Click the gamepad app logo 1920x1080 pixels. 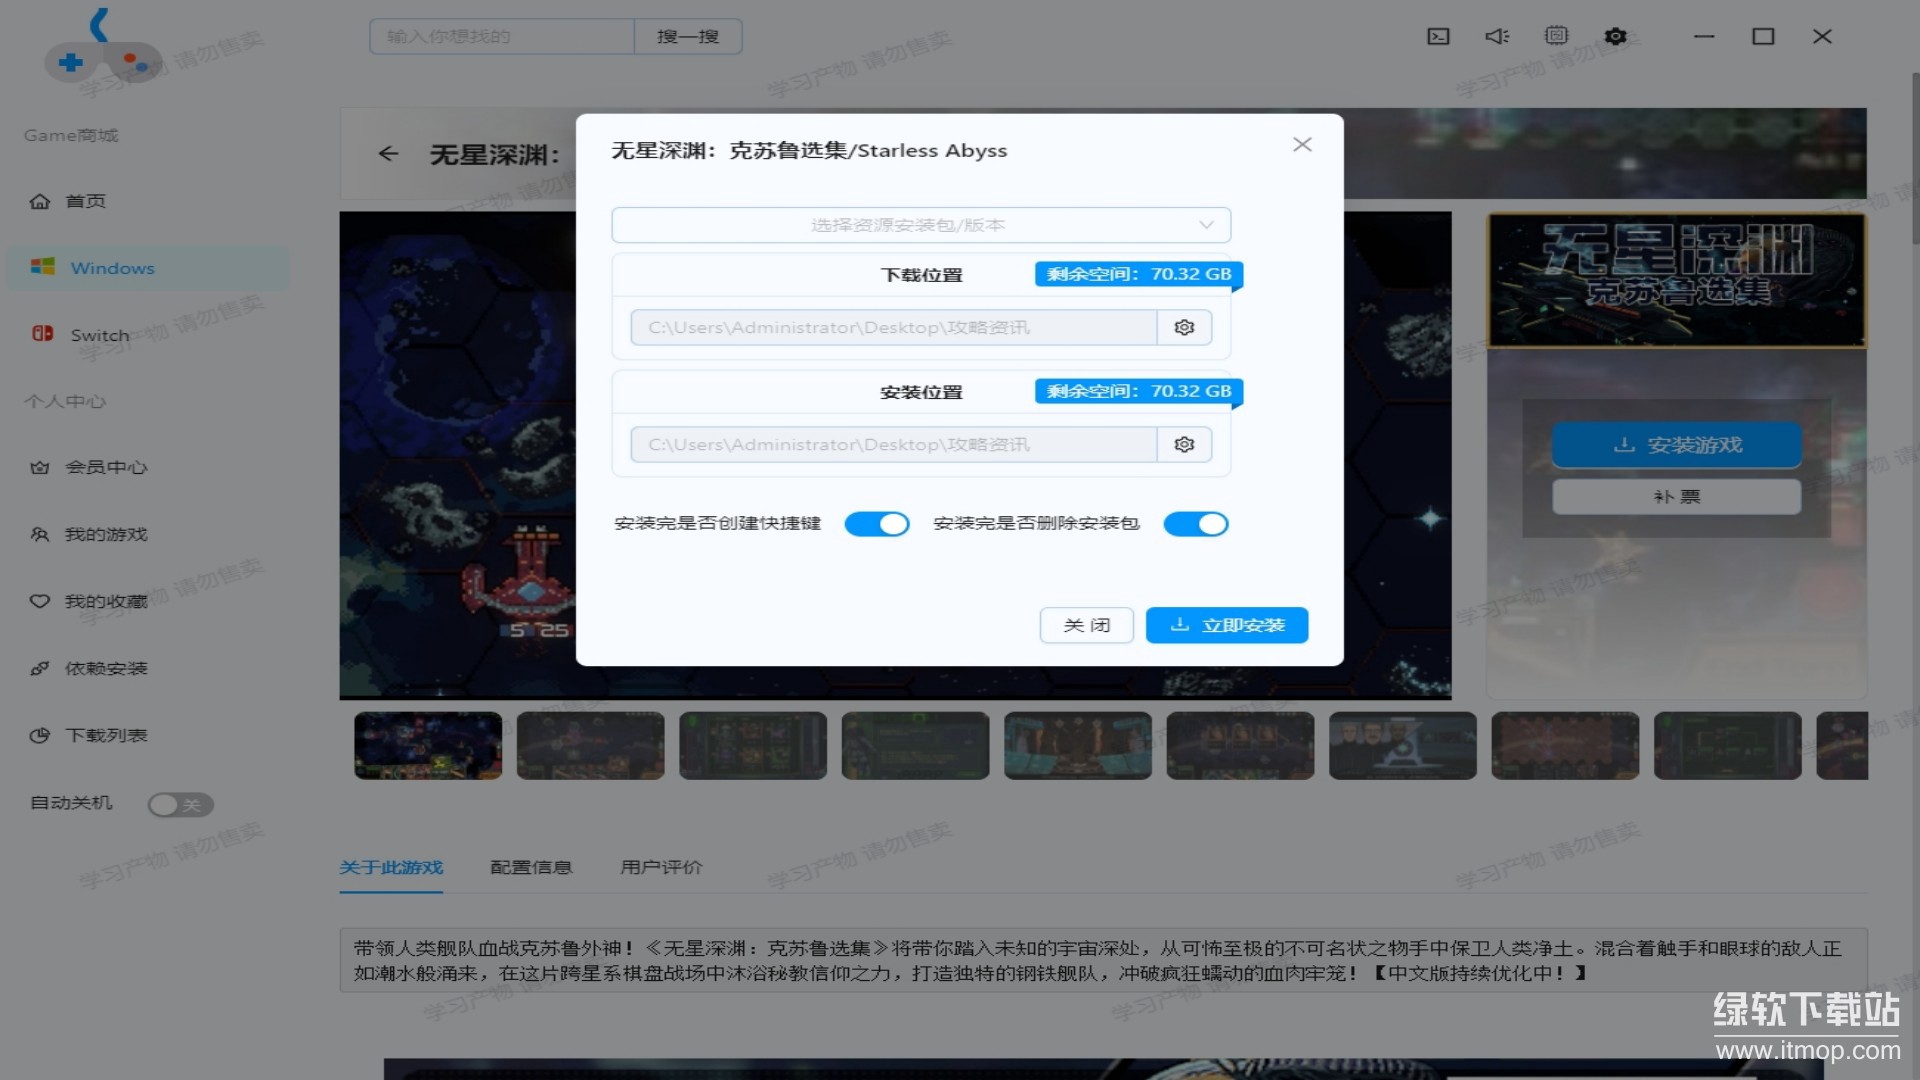102,48
